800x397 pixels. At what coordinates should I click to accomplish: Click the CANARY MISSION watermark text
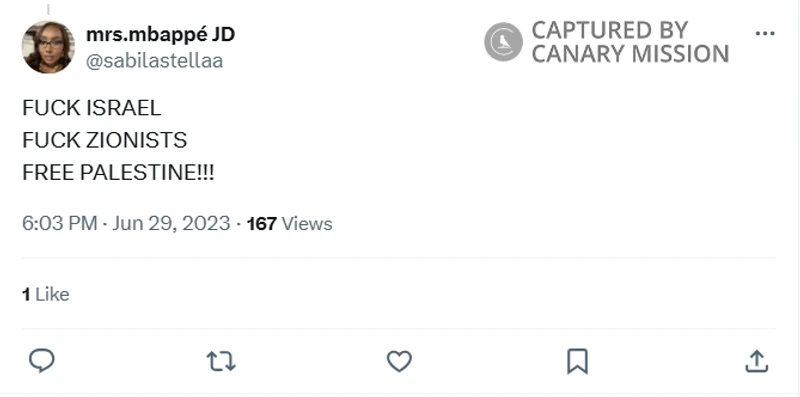630,54
